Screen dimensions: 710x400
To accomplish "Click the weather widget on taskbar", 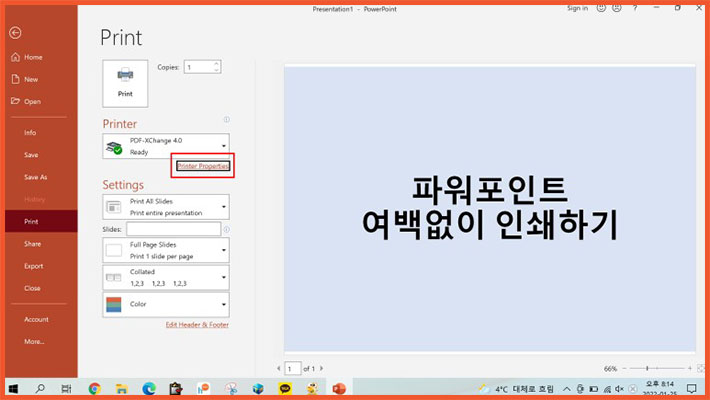I will [516, 389].
